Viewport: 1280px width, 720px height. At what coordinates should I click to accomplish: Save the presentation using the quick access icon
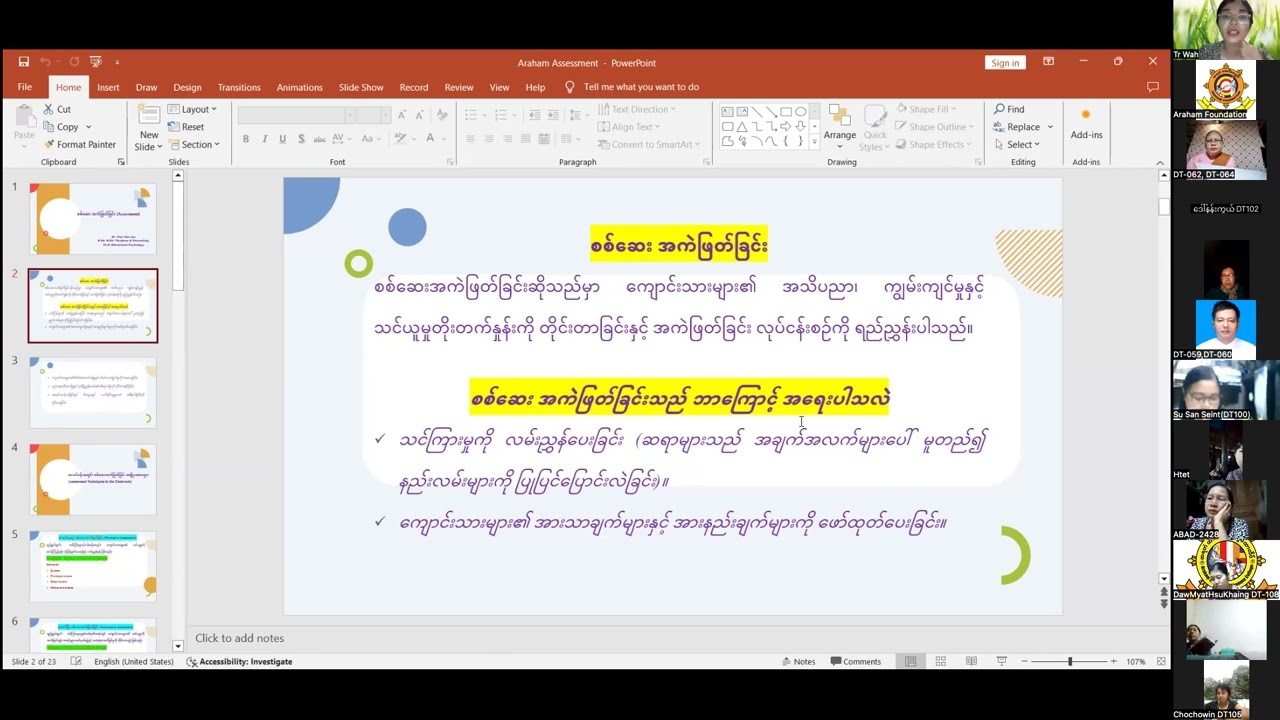click(x=24, y=62)
